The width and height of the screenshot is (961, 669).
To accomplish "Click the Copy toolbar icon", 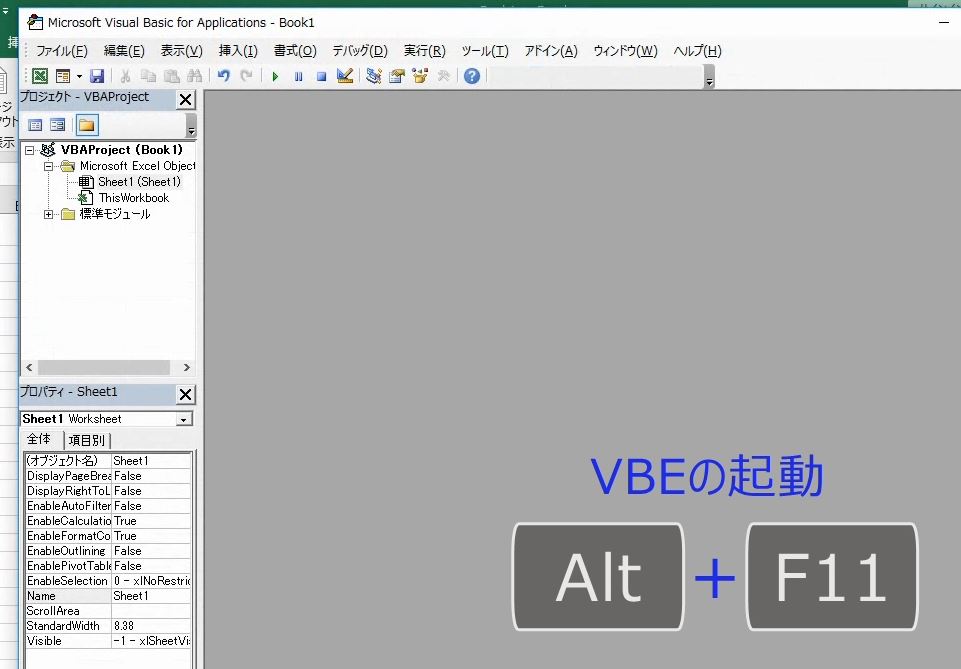I will 148,76.
